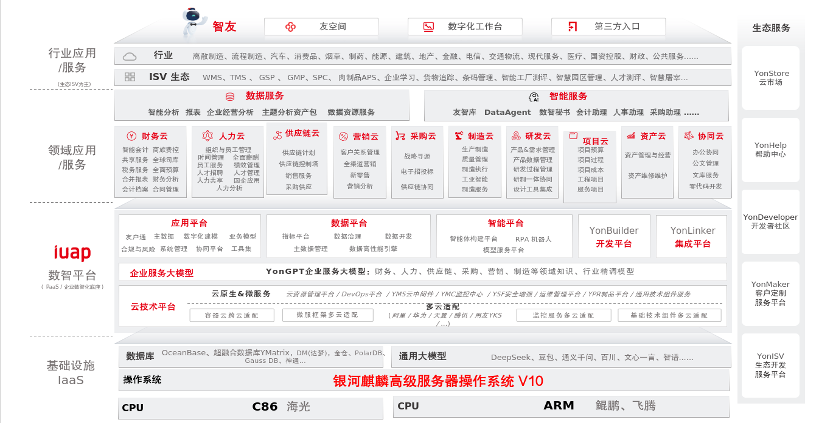
Task: Click the 容器云跨云适配 box
Action: 232,315
